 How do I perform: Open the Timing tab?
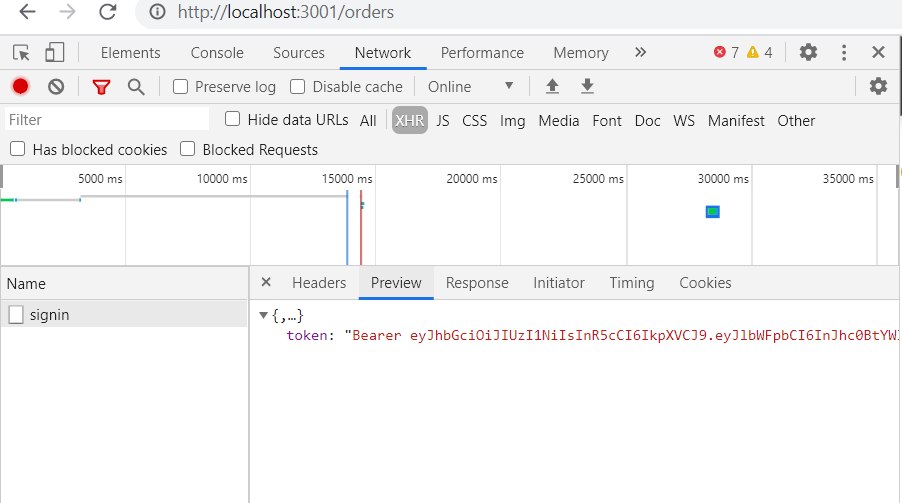(632, 283)
